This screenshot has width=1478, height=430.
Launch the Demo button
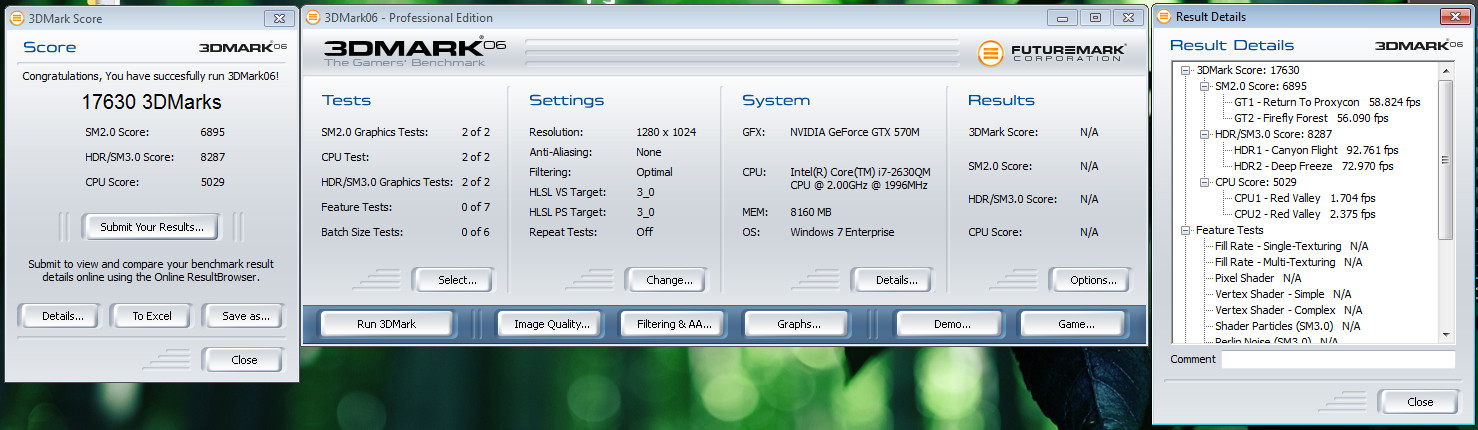pos(950,324)
